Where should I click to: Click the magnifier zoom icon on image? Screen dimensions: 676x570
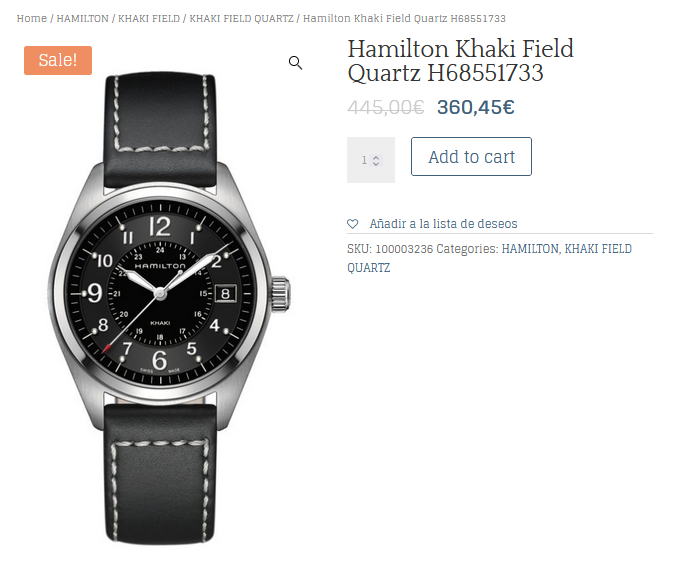(295, 63)
